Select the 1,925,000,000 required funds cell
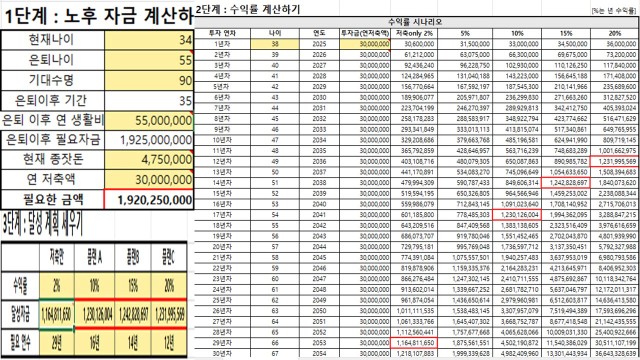The width and height of the screenshot is (640, 360). point(149,140)
